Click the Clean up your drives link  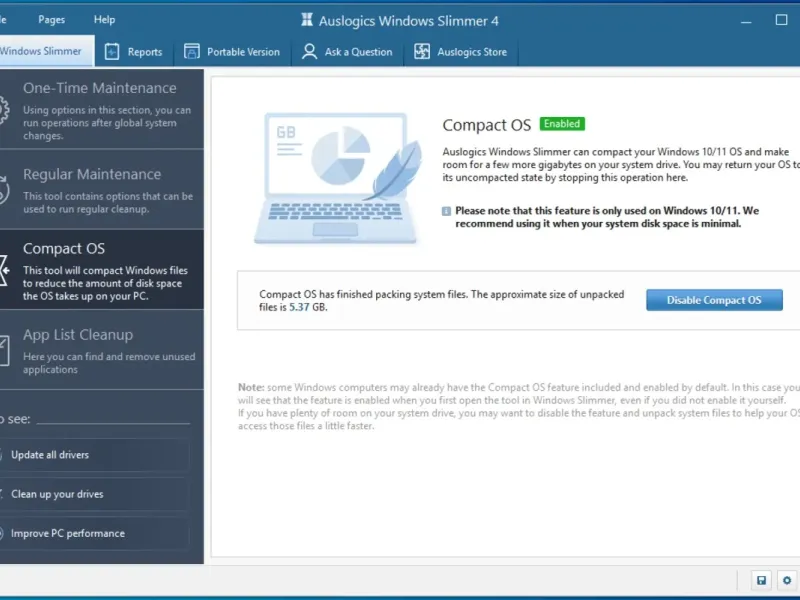pos(94,494)
